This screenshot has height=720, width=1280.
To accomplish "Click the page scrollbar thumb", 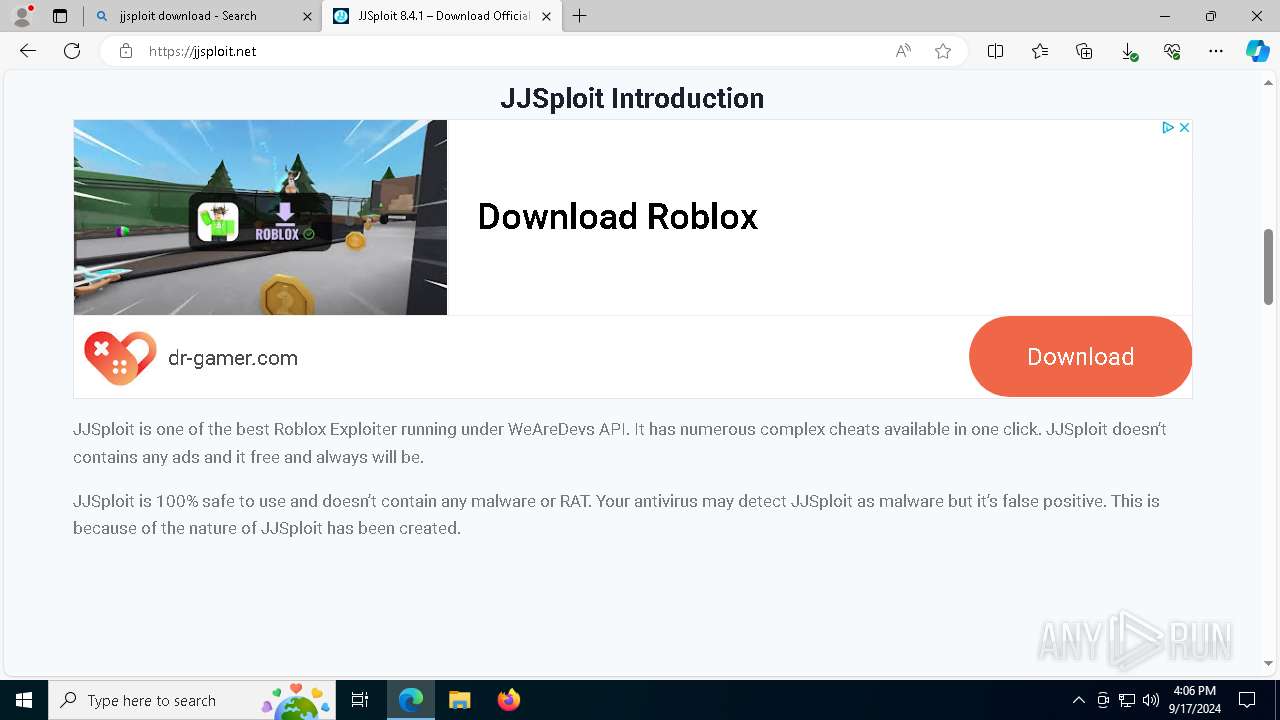I will pos(1268,266).
